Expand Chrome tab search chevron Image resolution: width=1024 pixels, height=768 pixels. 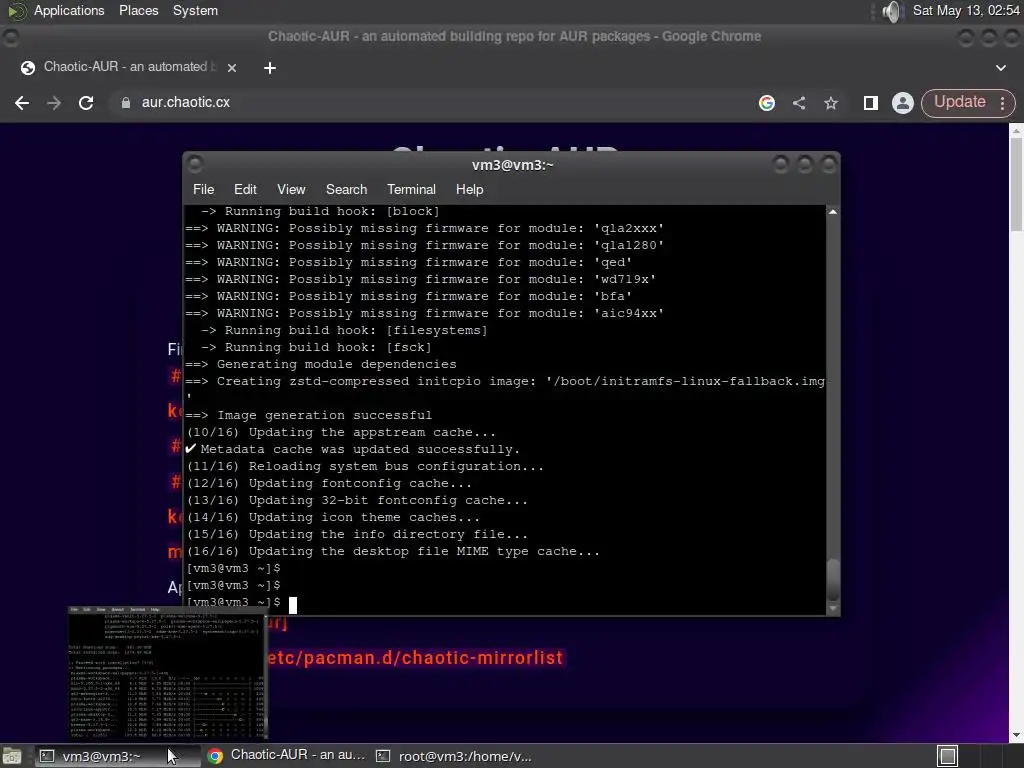click(x=1000, y=67)
